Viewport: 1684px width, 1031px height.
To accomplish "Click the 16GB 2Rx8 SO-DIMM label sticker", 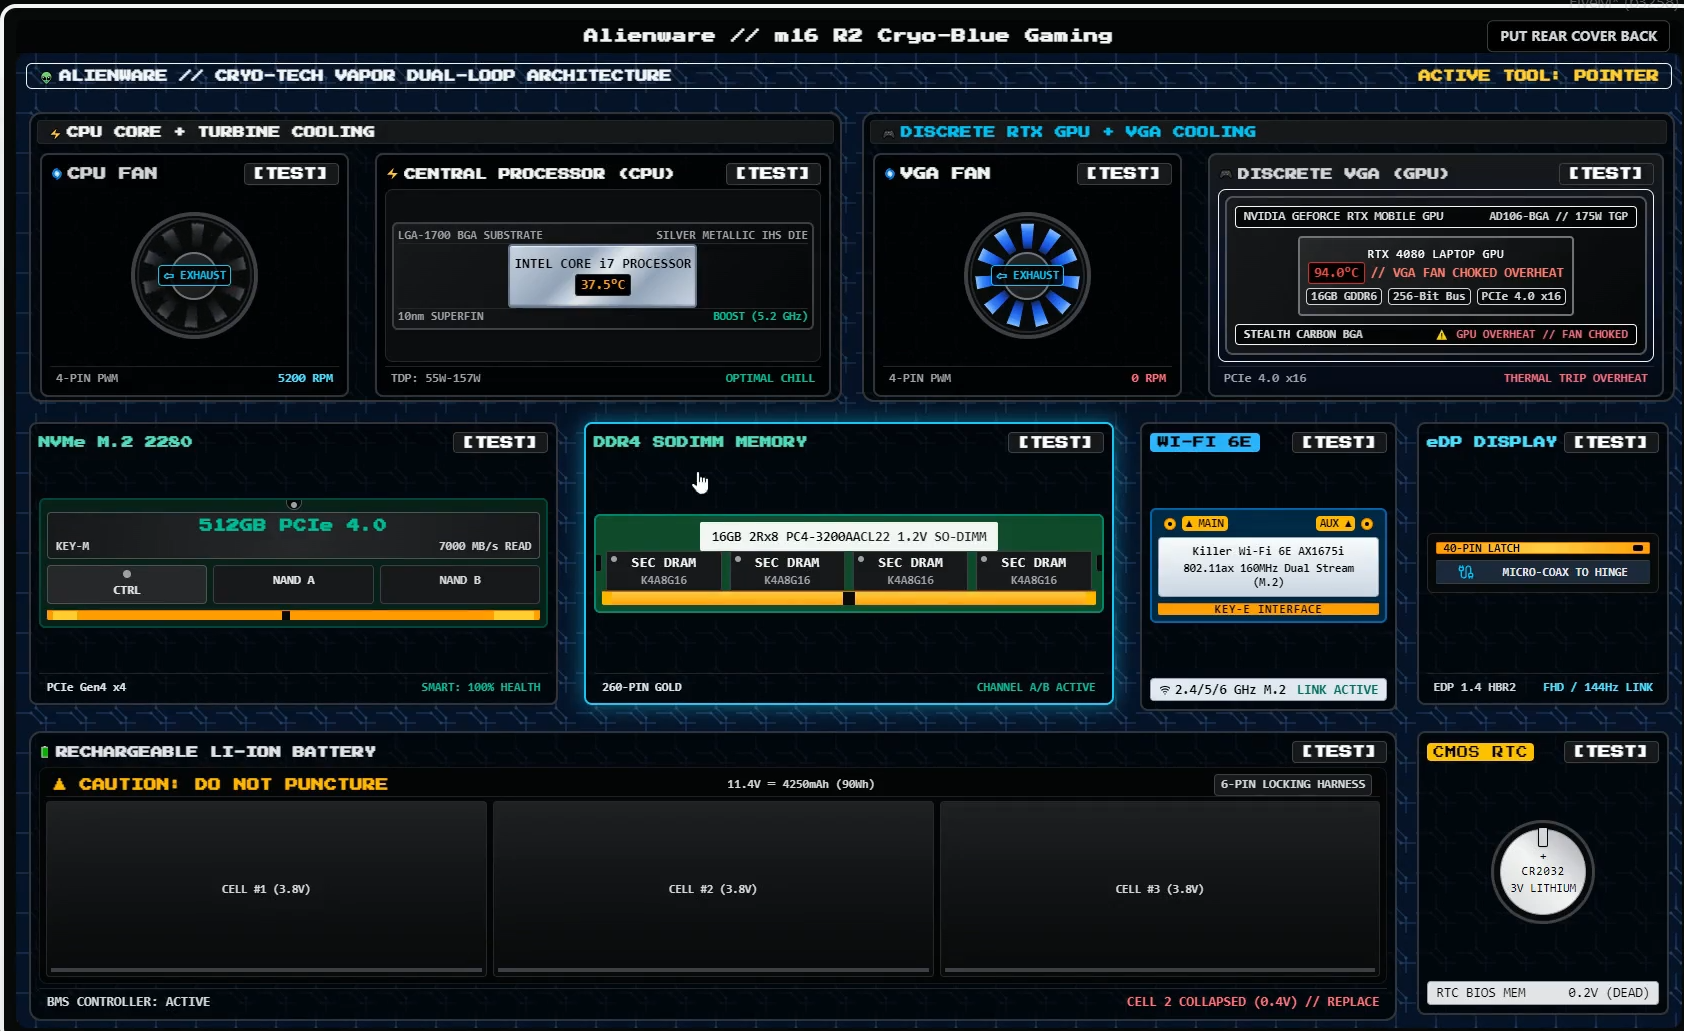I will (x=849, y=537).
